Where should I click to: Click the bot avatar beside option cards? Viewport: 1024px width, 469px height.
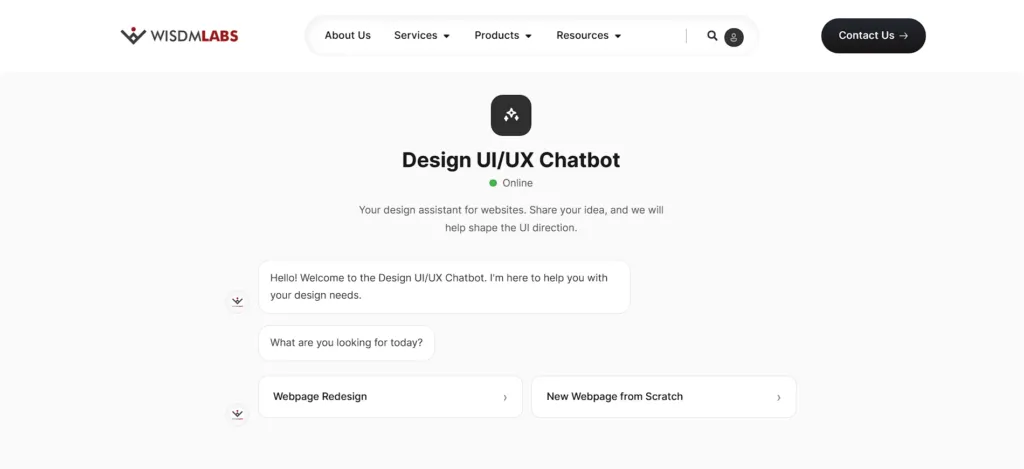[237, 414]
